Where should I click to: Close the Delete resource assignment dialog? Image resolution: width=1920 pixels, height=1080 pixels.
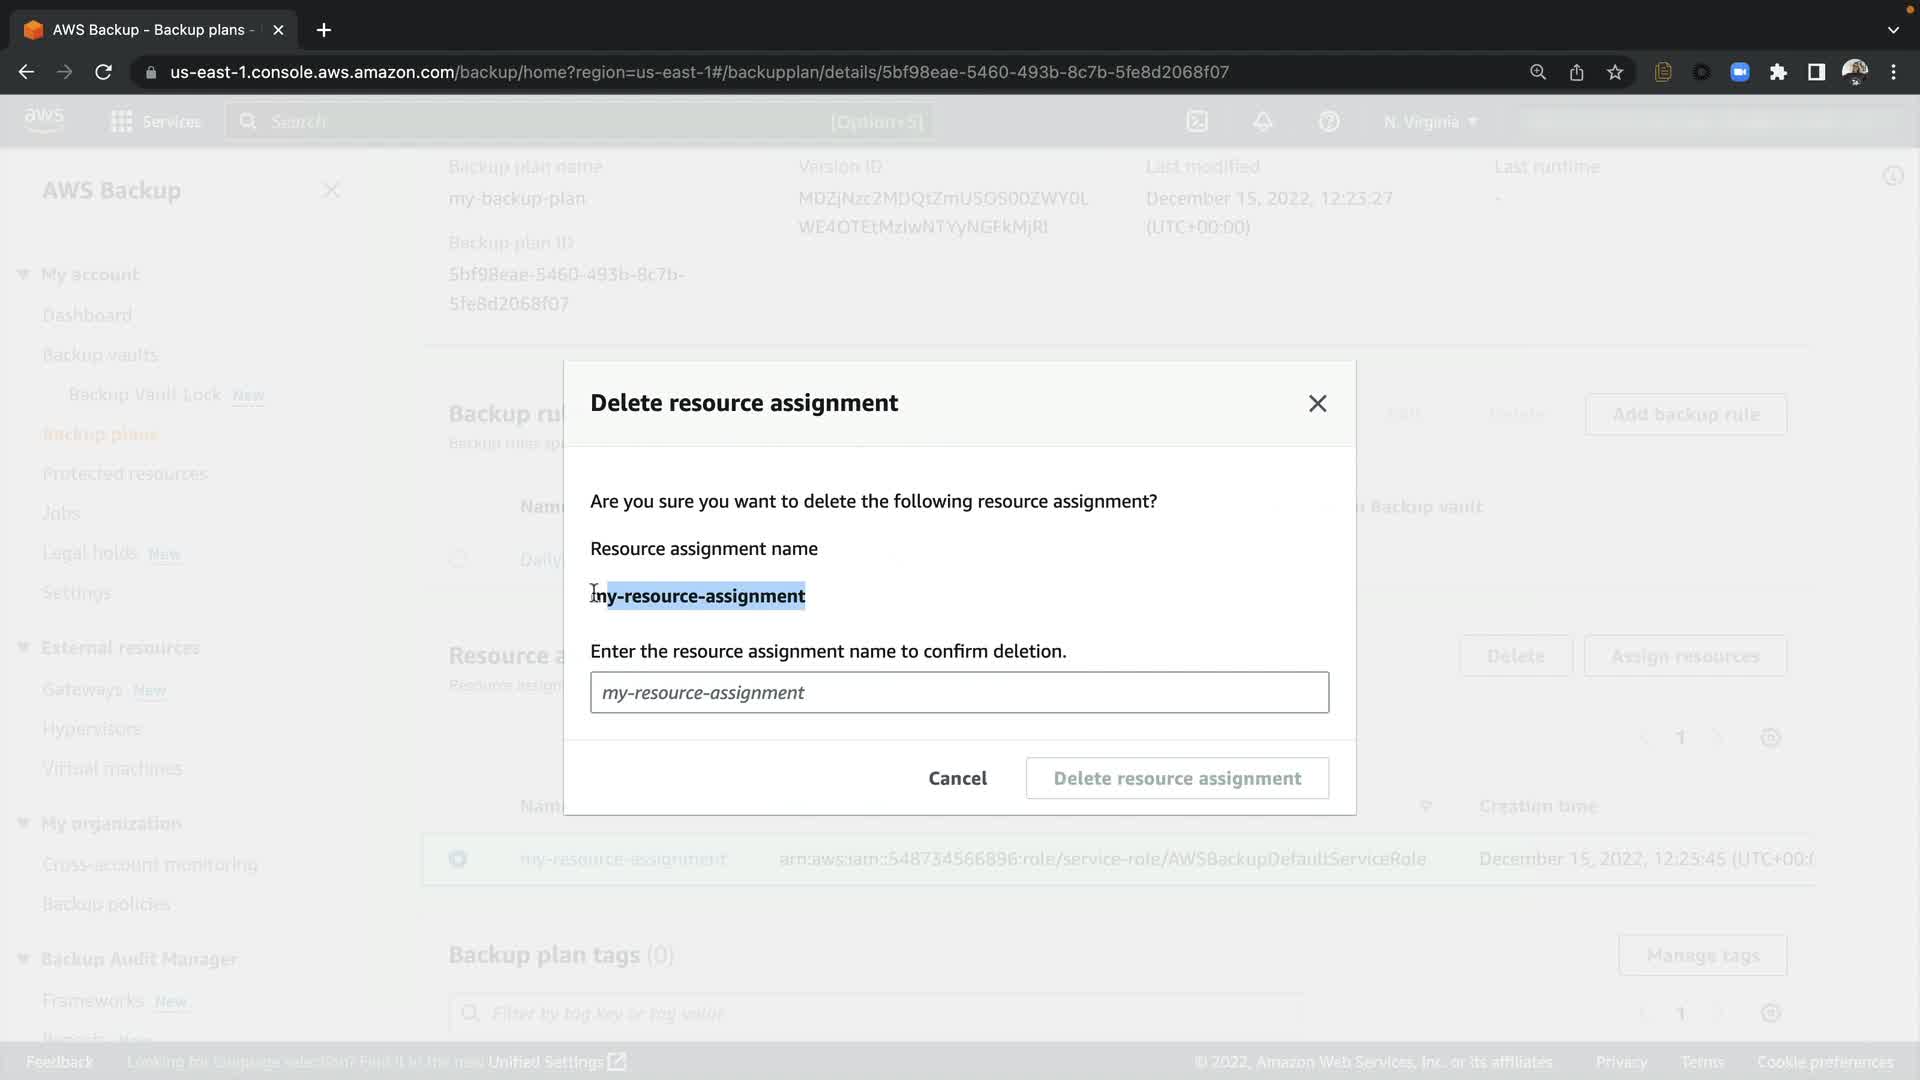1317,403
